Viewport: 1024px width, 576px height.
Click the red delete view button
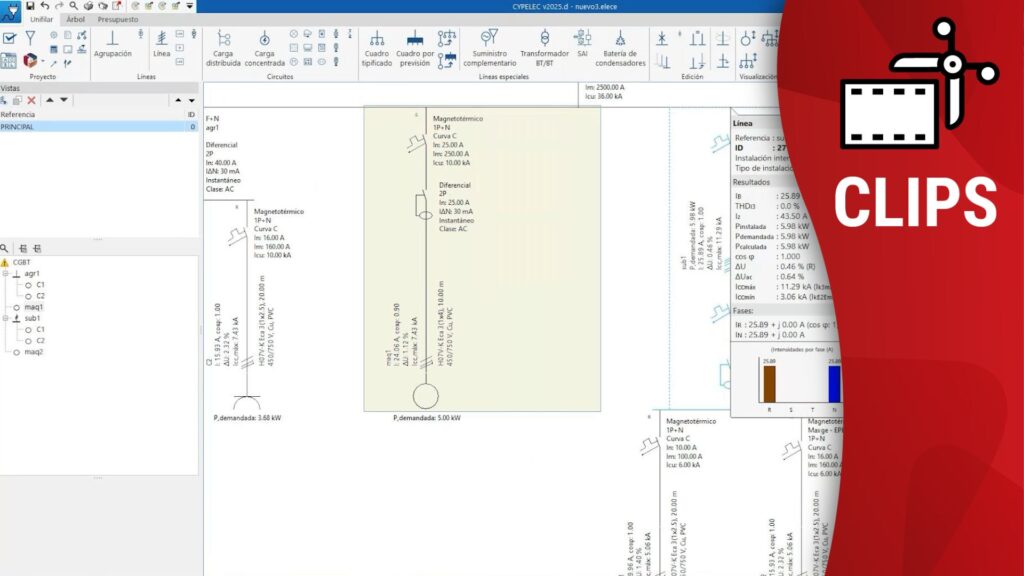pyautogui.click(x=32, y=100)
